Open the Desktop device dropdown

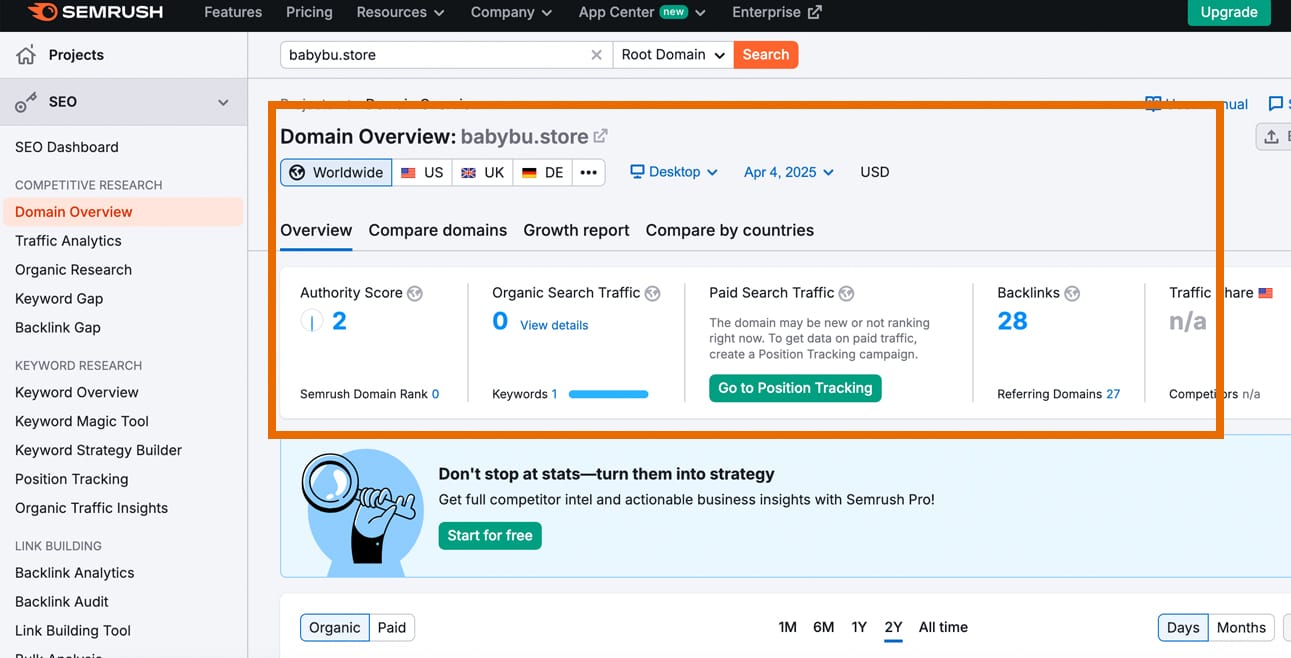point(674,172)
